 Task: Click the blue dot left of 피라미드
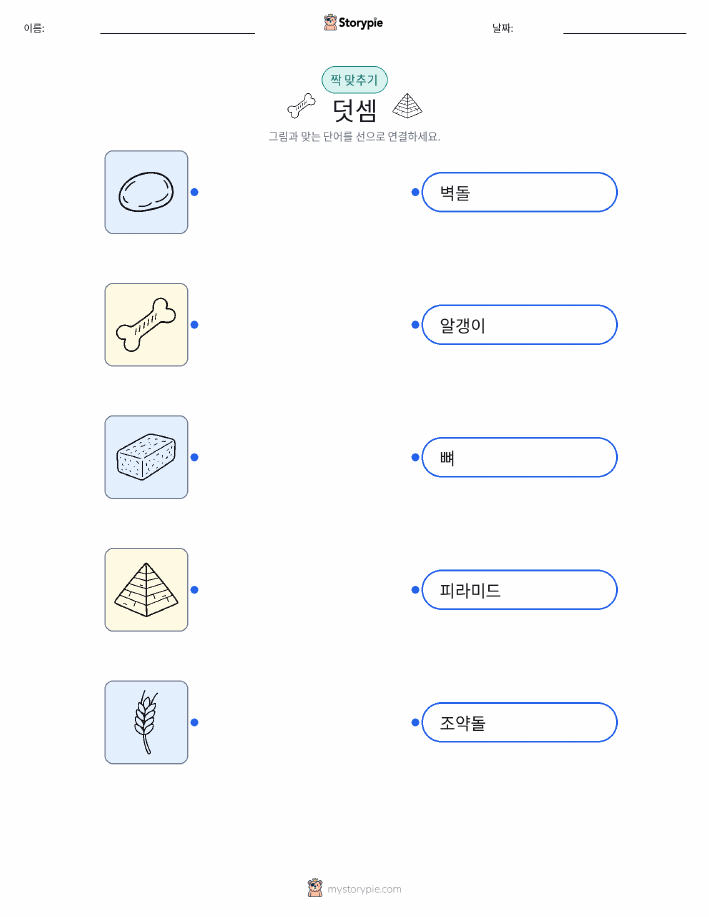(x=415, y=590)
